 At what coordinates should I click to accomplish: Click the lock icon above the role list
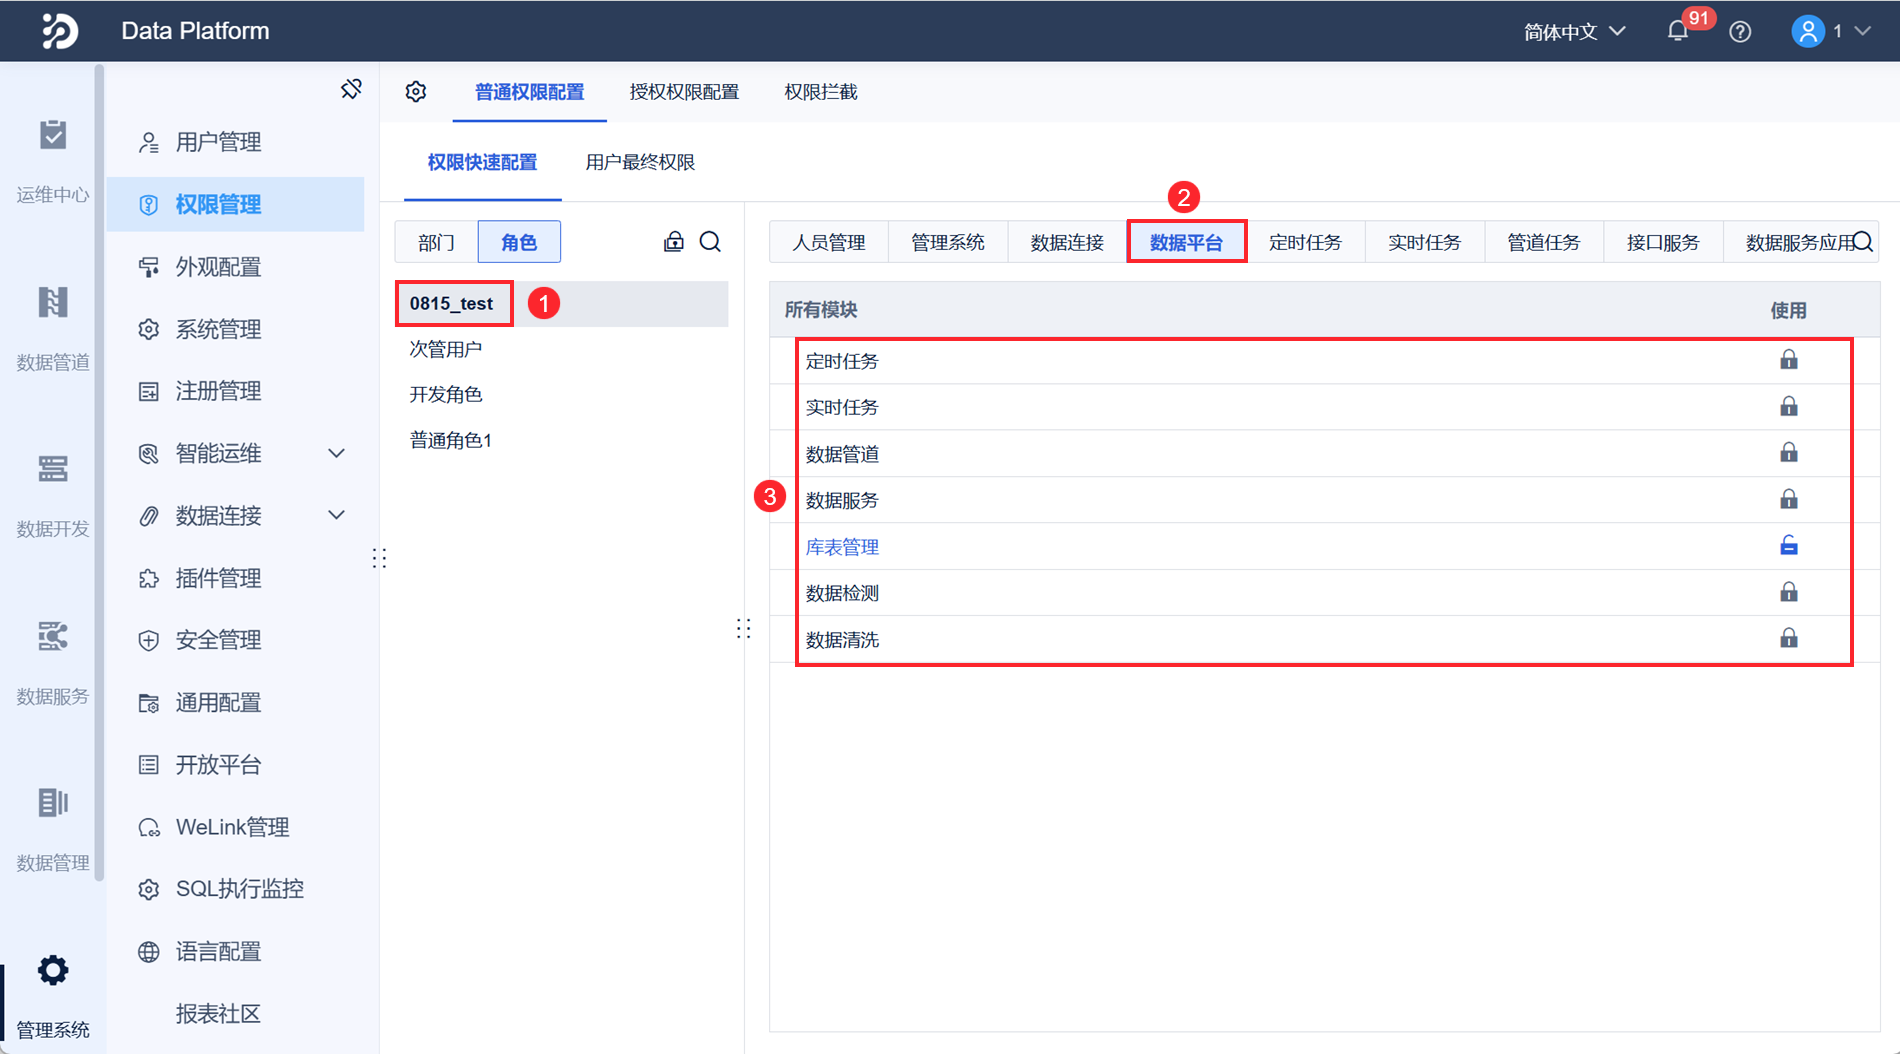pyautogui.click(x=674, y=242)
